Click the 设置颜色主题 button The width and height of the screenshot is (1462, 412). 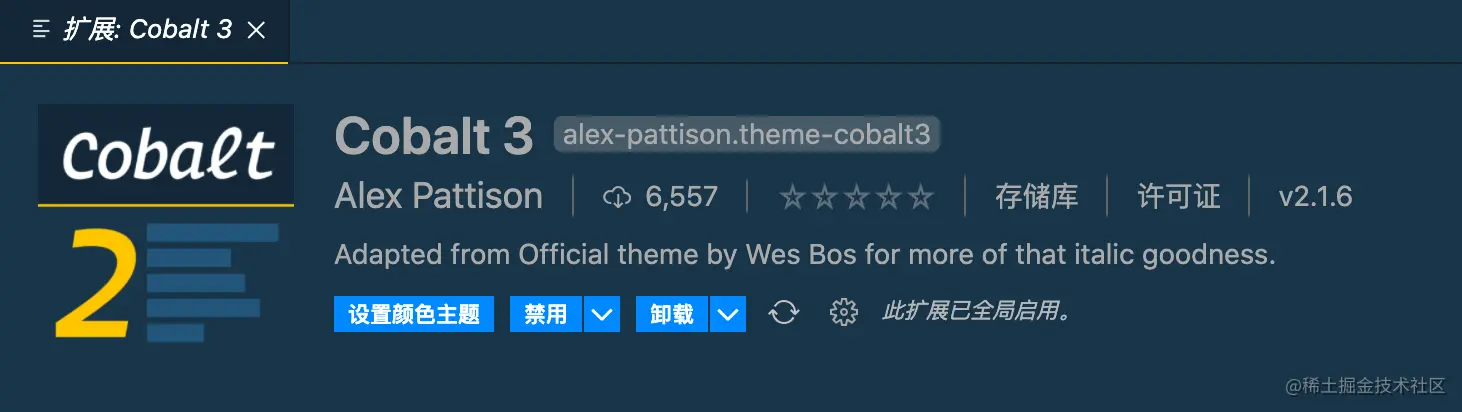414,314
